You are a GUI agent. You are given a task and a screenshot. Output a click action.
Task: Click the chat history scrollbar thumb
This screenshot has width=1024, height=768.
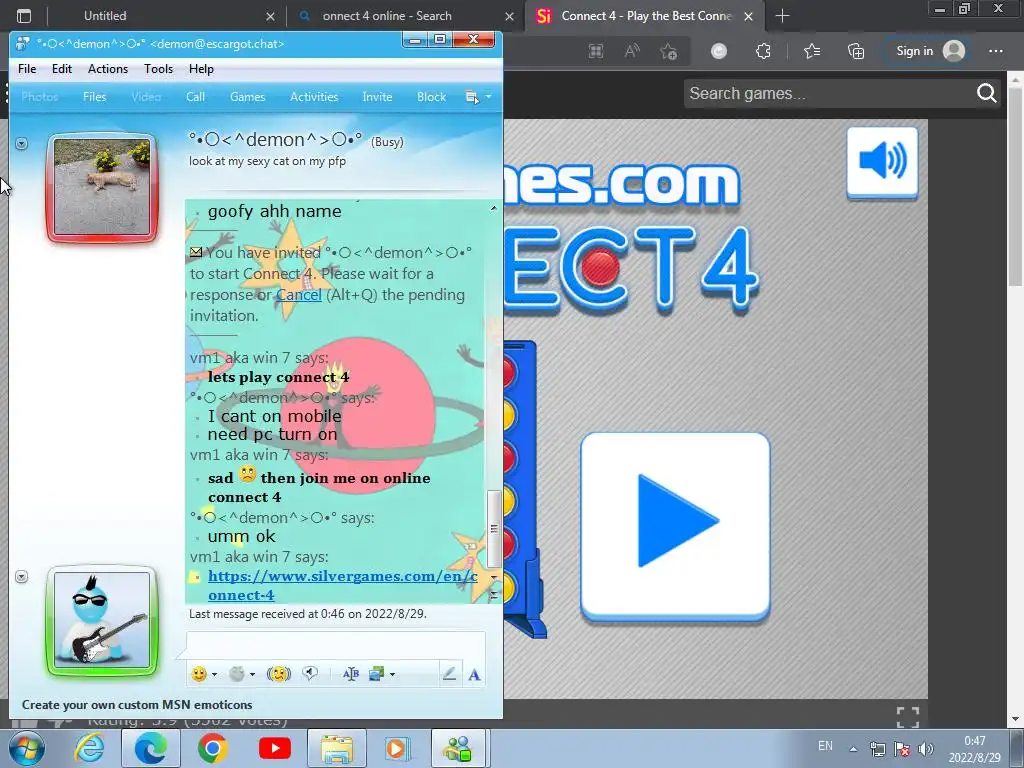pyautogui.click(x=494, y=528)
